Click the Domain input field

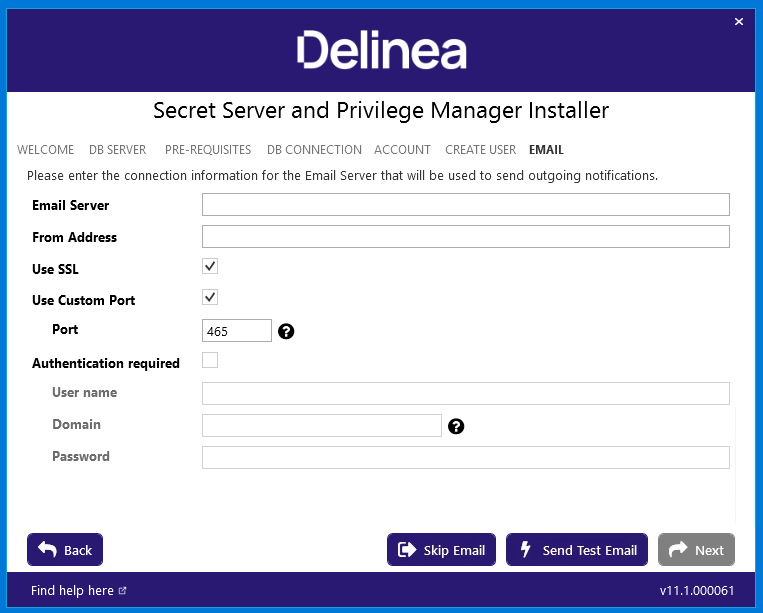tap(322, 425)
